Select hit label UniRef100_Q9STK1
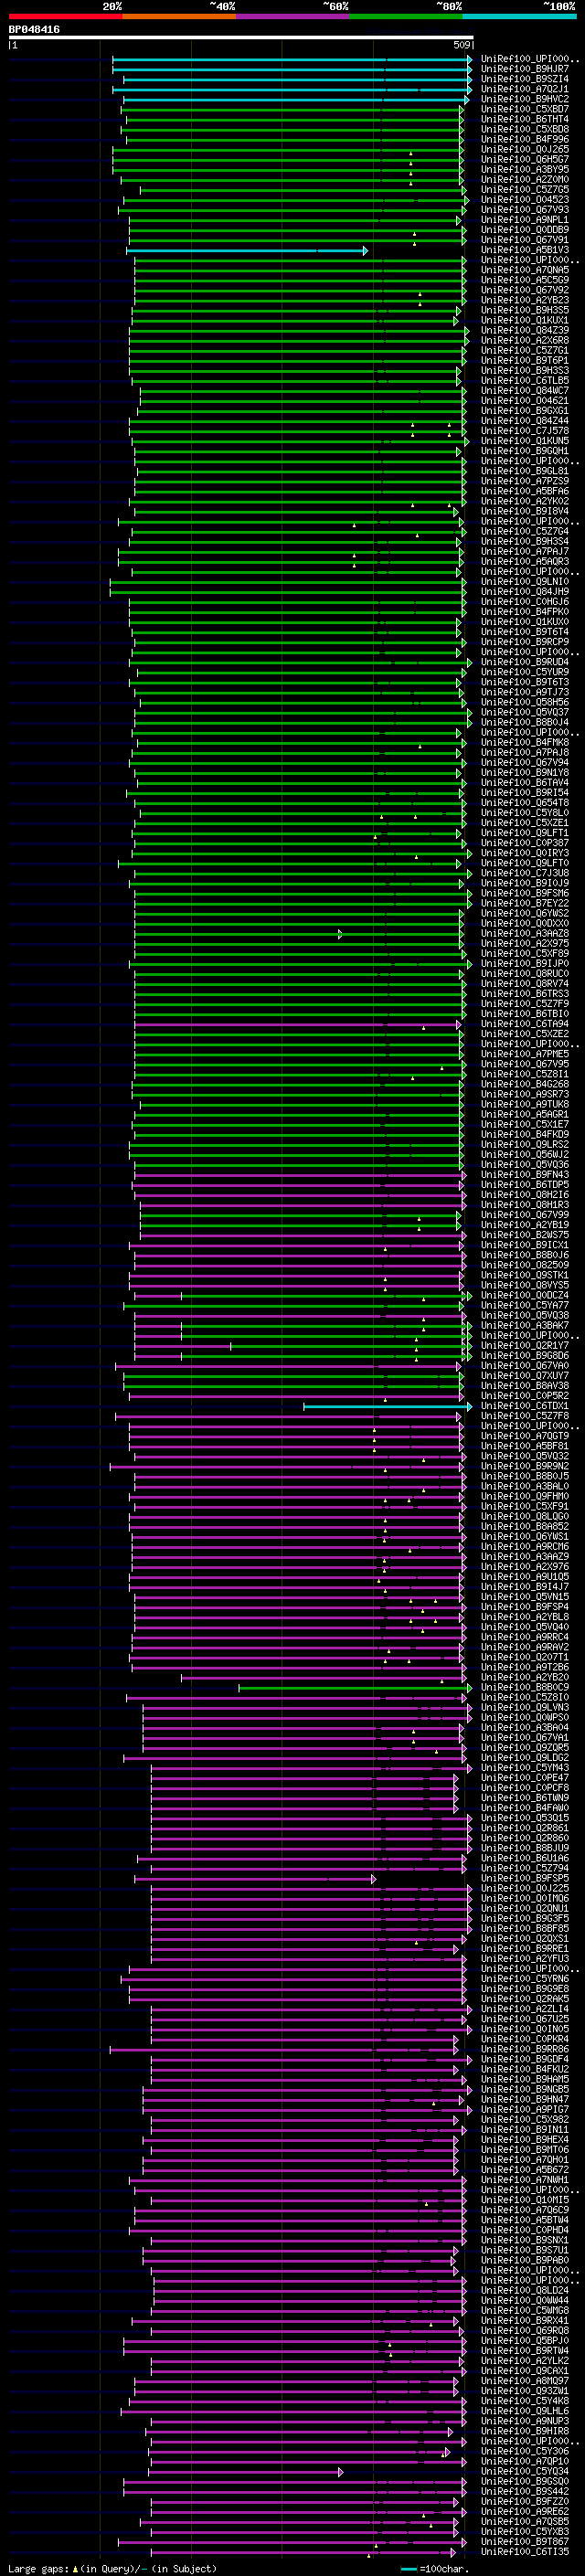The image size is (585, 2576). 525,1275
